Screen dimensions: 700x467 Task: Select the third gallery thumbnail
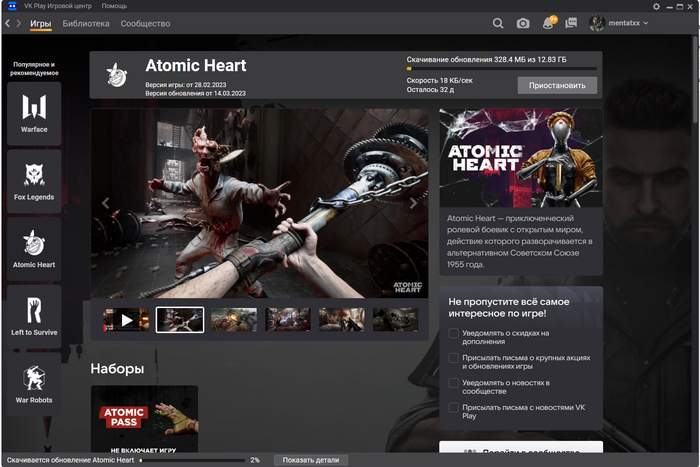click(x=234, y=320)
